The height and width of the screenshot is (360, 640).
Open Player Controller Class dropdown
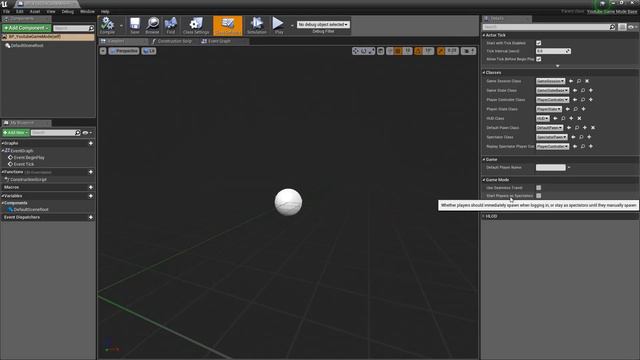[x=552, y=100]
